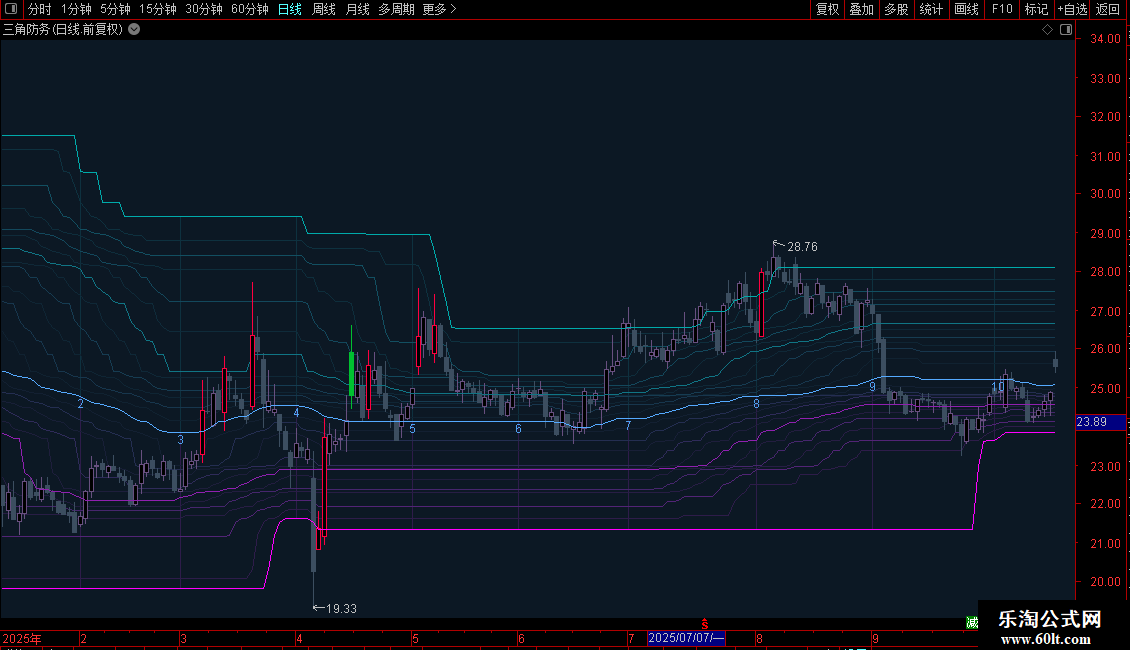Viewport: 1130px width, 650px height.
Task: Toggle the right side panel icon
Action: point(1065,29)
